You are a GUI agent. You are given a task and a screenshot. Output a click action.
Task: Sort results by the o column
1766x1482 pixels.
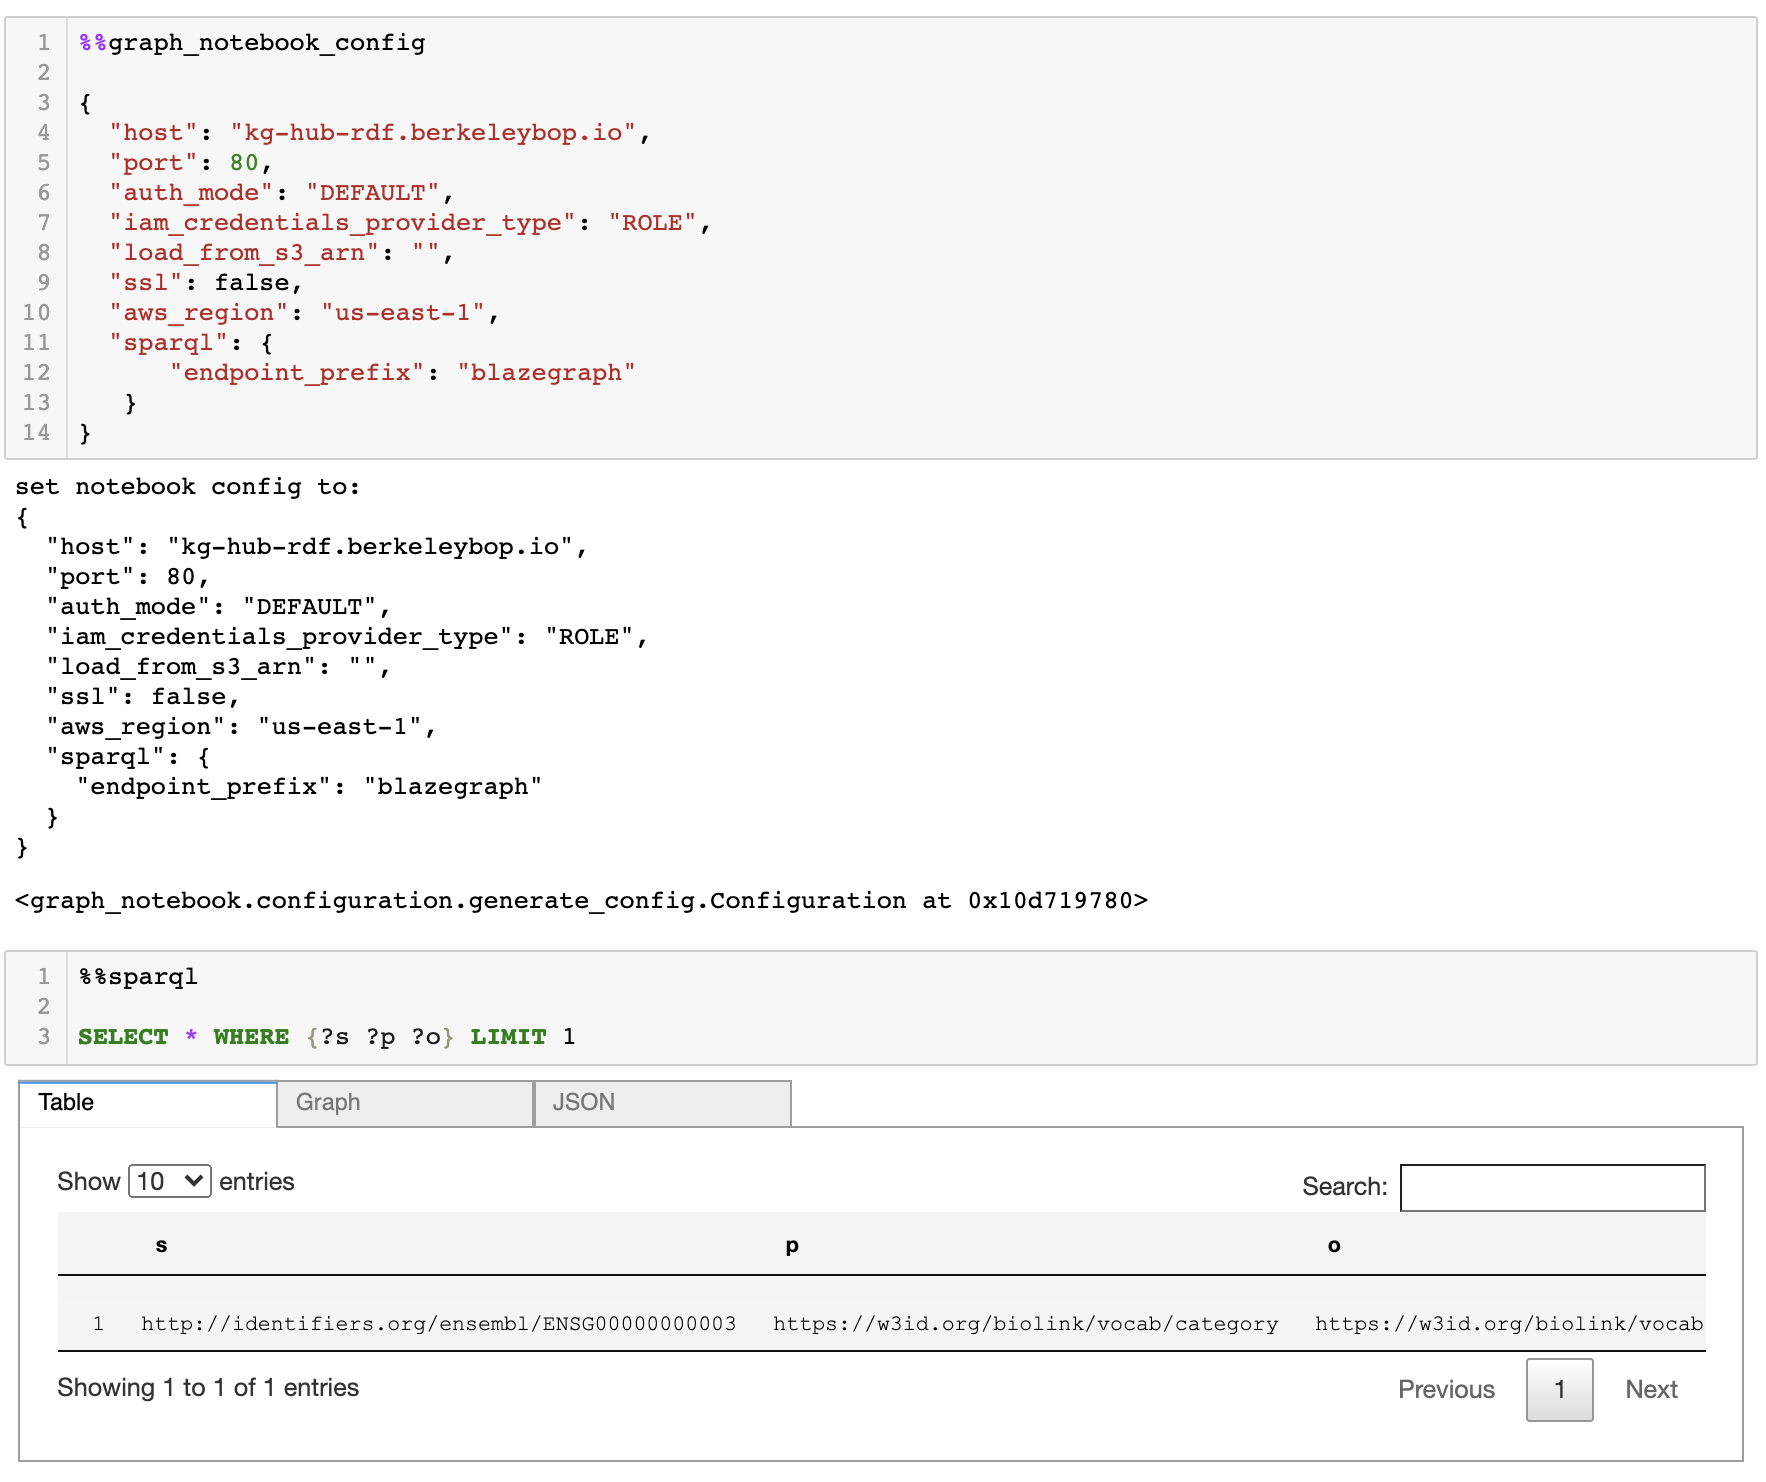(1333, 1246)
